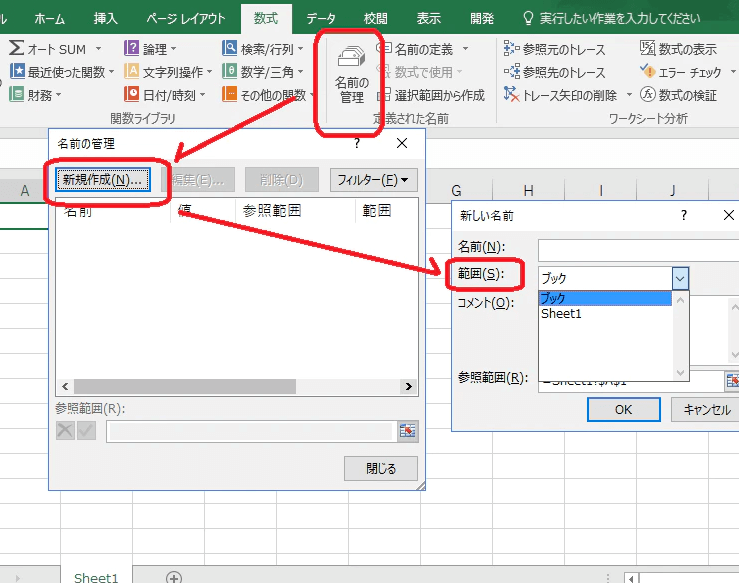This screenshot has width=739, height=583.
Task: Expand 名前の定義 dropdown arrow
Action: coord(465,49)
